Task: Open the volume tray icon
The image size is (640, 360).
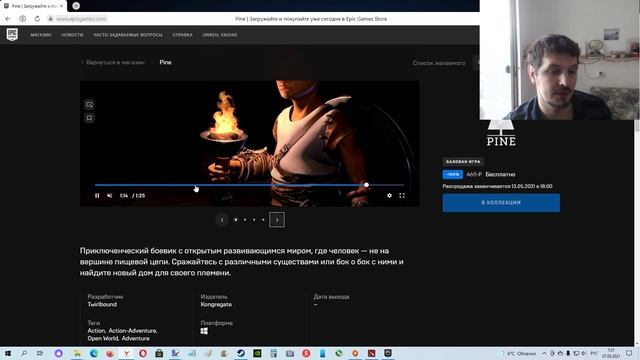Action: [x=584, y=353]
